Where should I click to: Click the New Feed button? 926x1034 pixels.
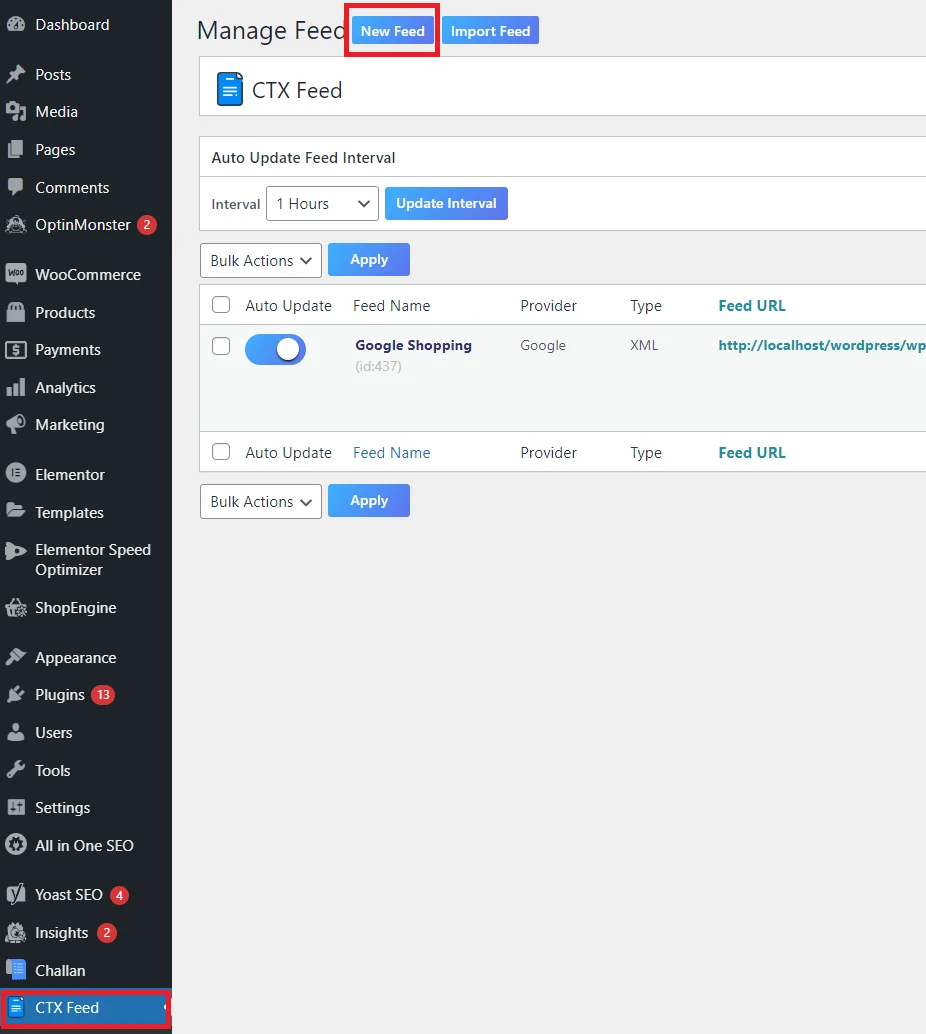pos(392,31)
